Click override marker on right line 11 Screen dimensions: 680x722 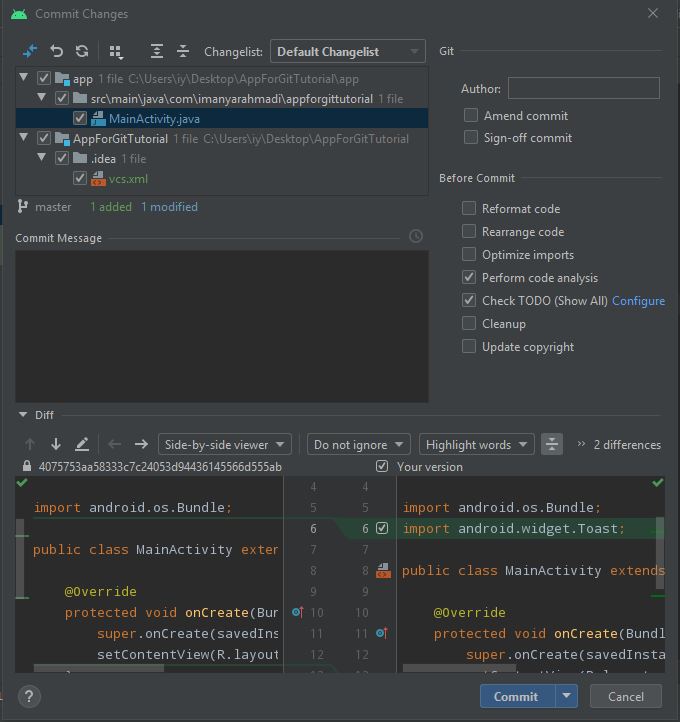382,633
